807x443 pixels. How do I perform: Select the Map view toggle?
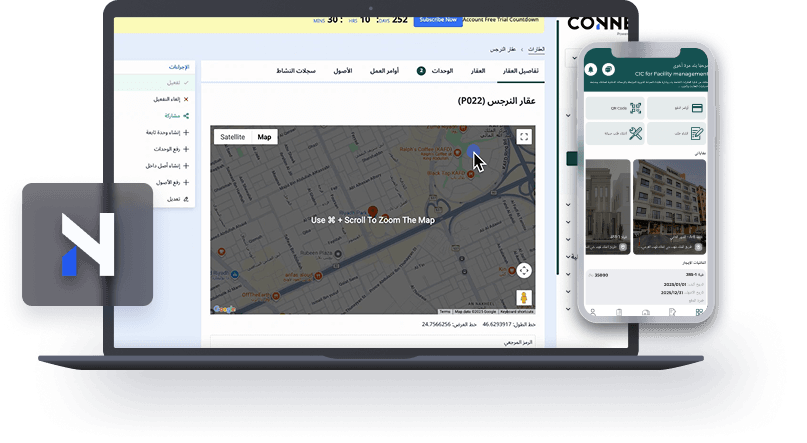(x=264, y=137)
